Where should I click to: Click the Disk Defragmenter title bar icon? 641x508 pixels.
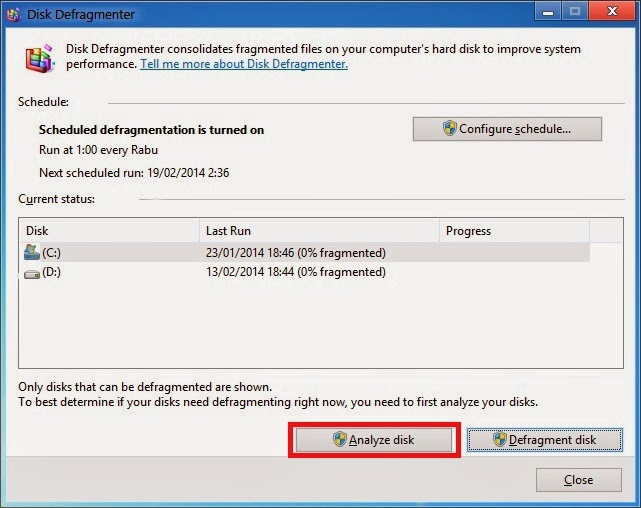coord(13,15)
